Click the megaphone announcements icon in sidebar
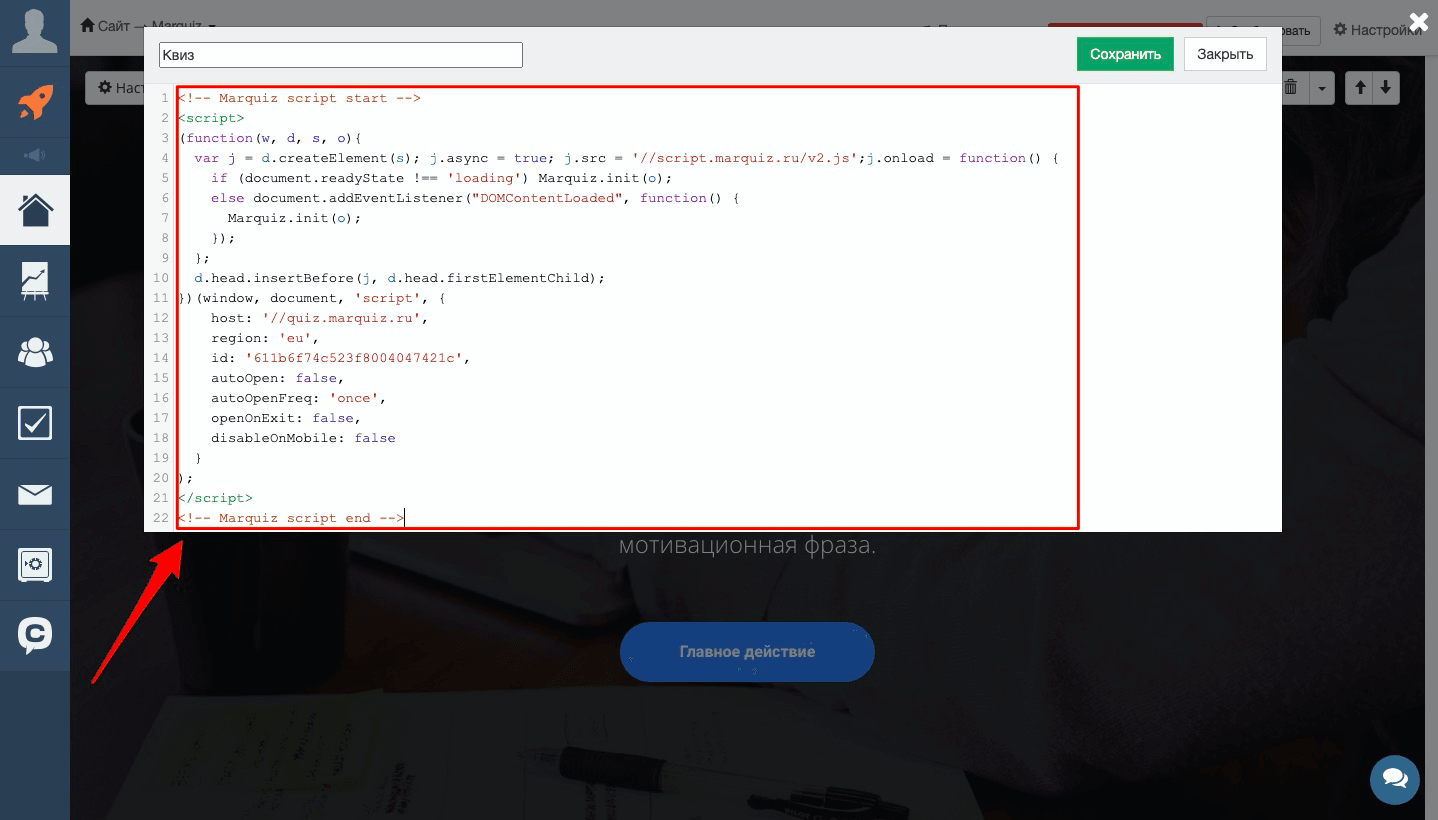 [x=35, y=156]
